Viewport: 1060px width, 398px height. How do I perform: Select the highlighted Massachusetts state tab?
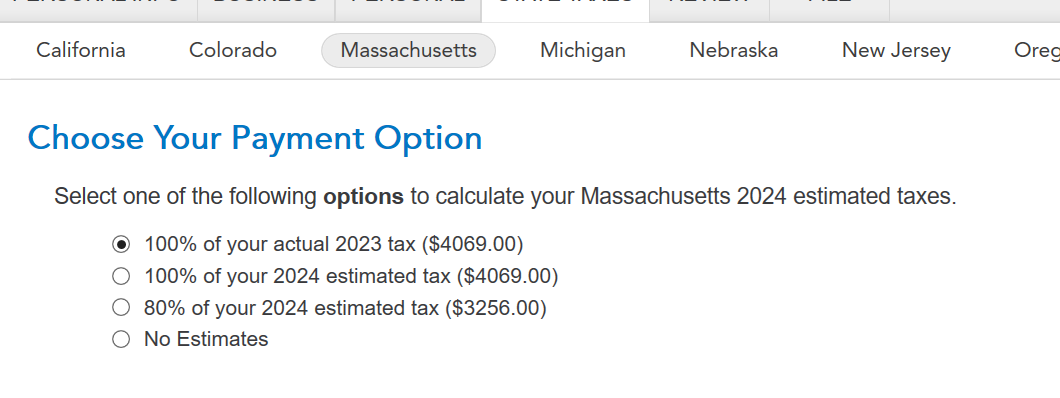408,51
